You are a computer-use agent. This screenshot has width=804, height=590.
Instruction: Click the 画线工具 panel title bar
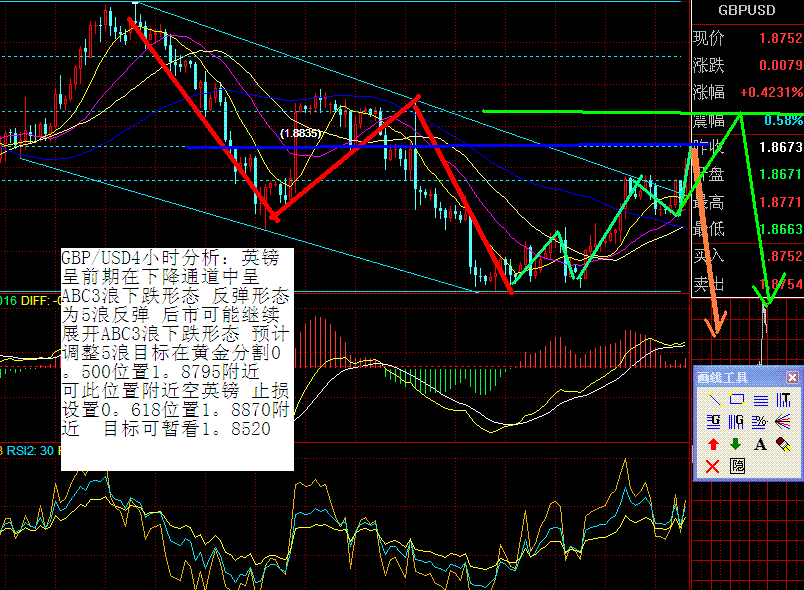coord(747,378)
